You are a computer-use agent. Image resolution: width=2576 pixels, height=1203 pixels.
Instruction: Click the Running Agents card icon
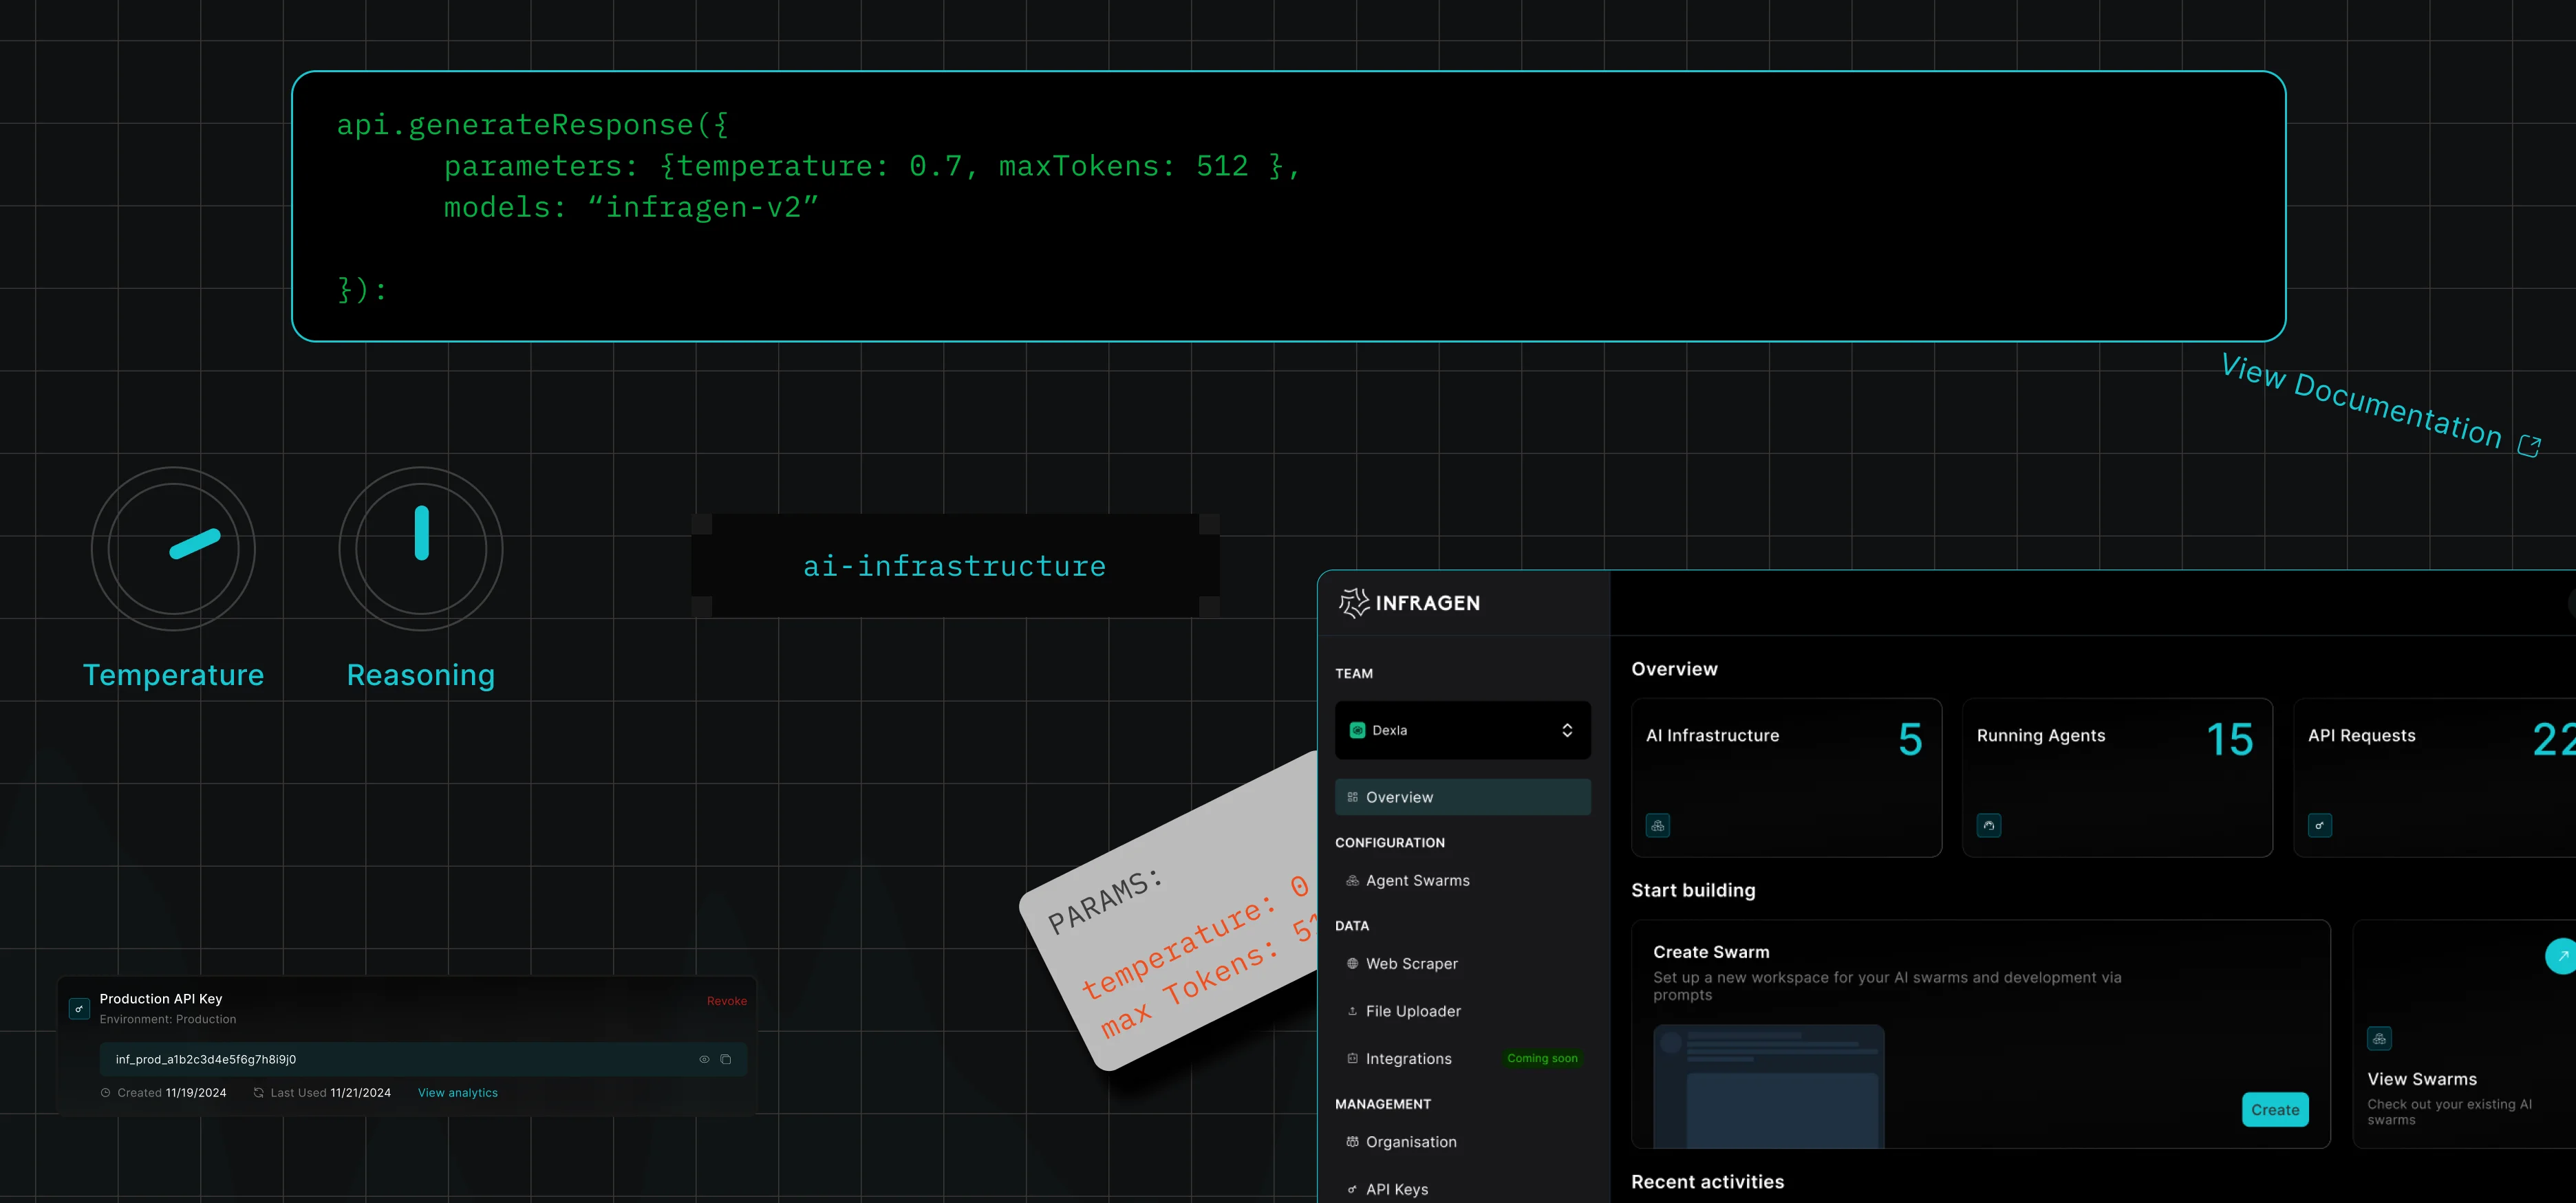[x=1988, y=825]
